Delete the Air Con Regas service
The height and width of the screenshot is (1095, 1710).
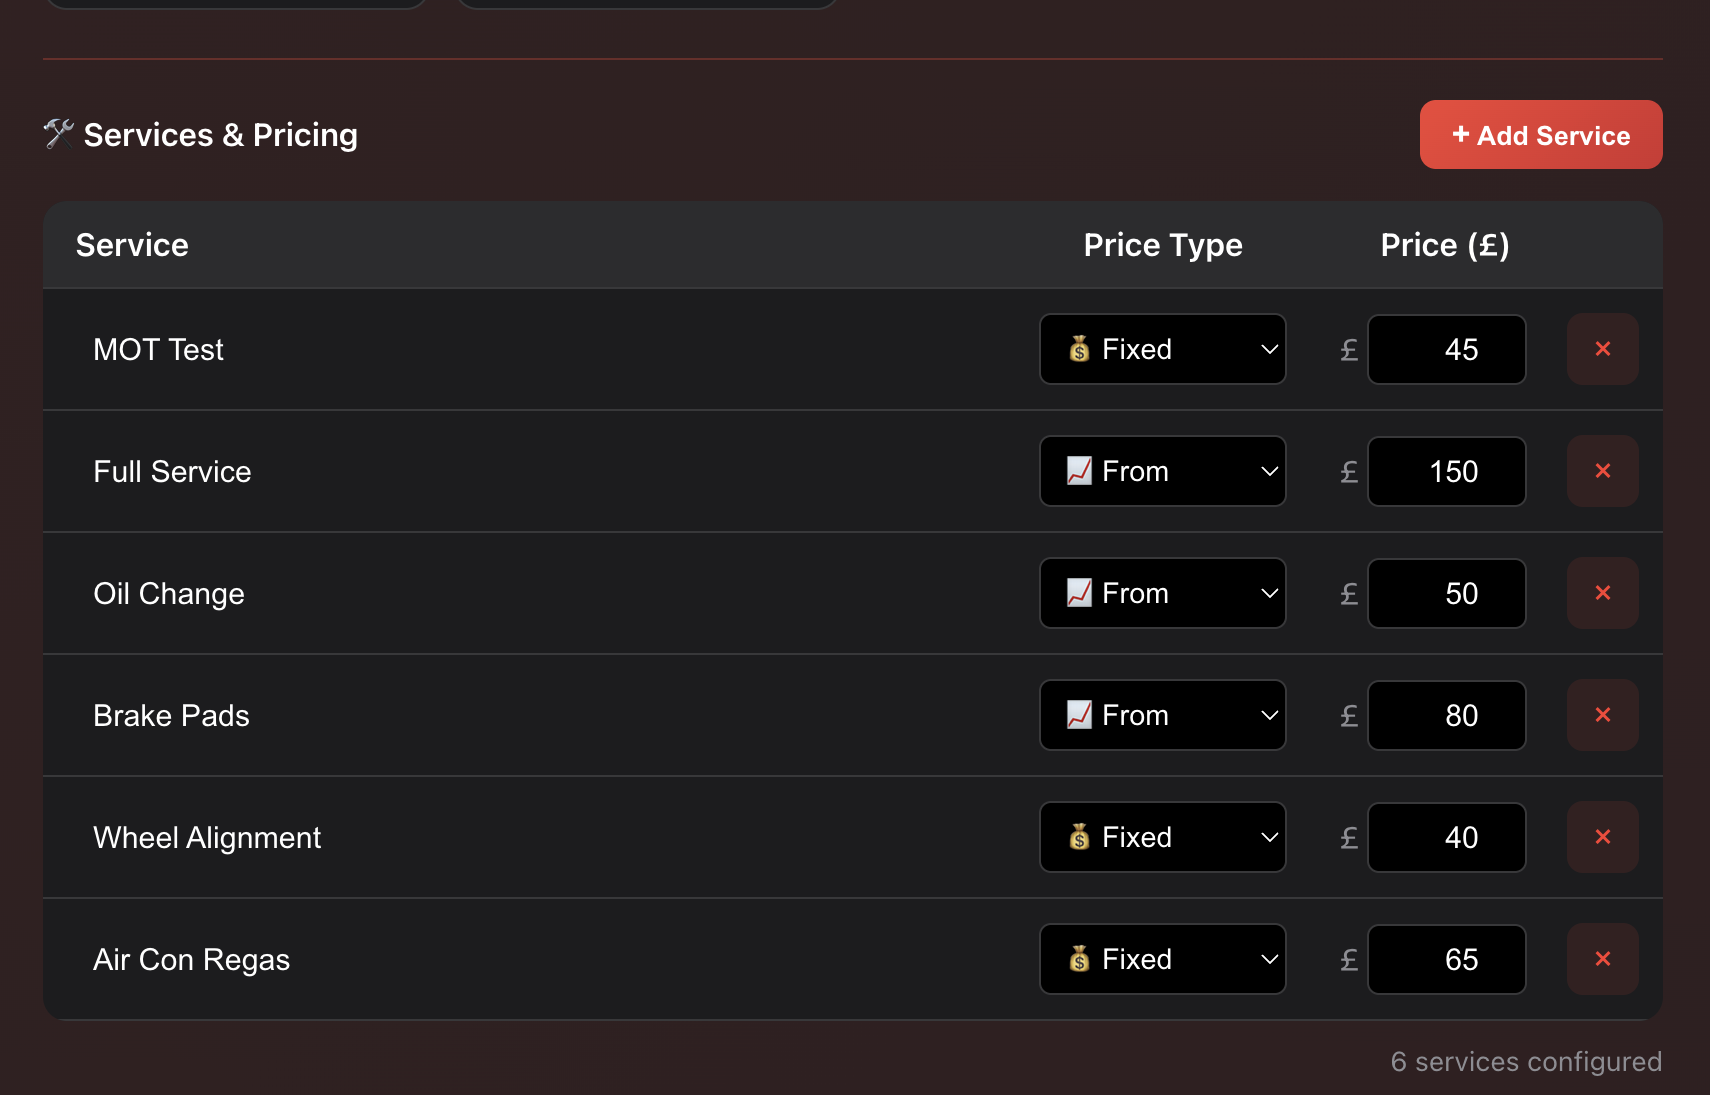pos(1602,959)
